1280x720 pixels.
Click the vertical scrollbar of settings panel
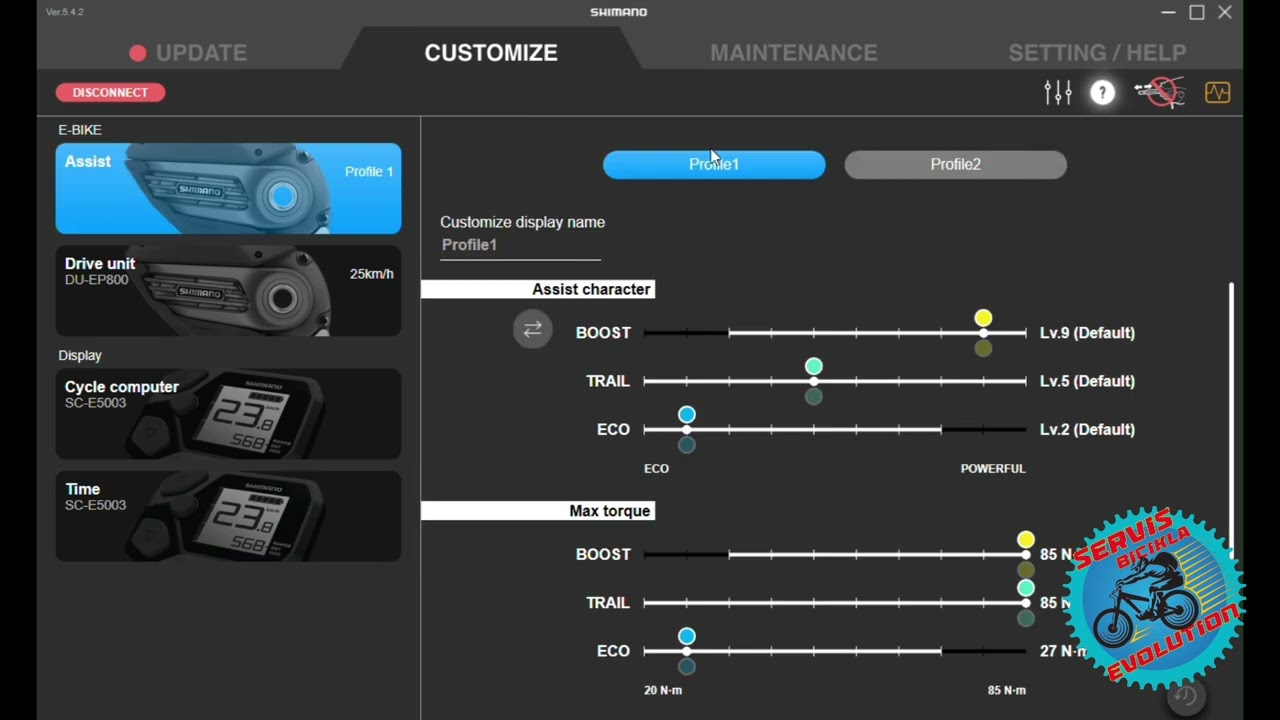tap(1231, 420)
